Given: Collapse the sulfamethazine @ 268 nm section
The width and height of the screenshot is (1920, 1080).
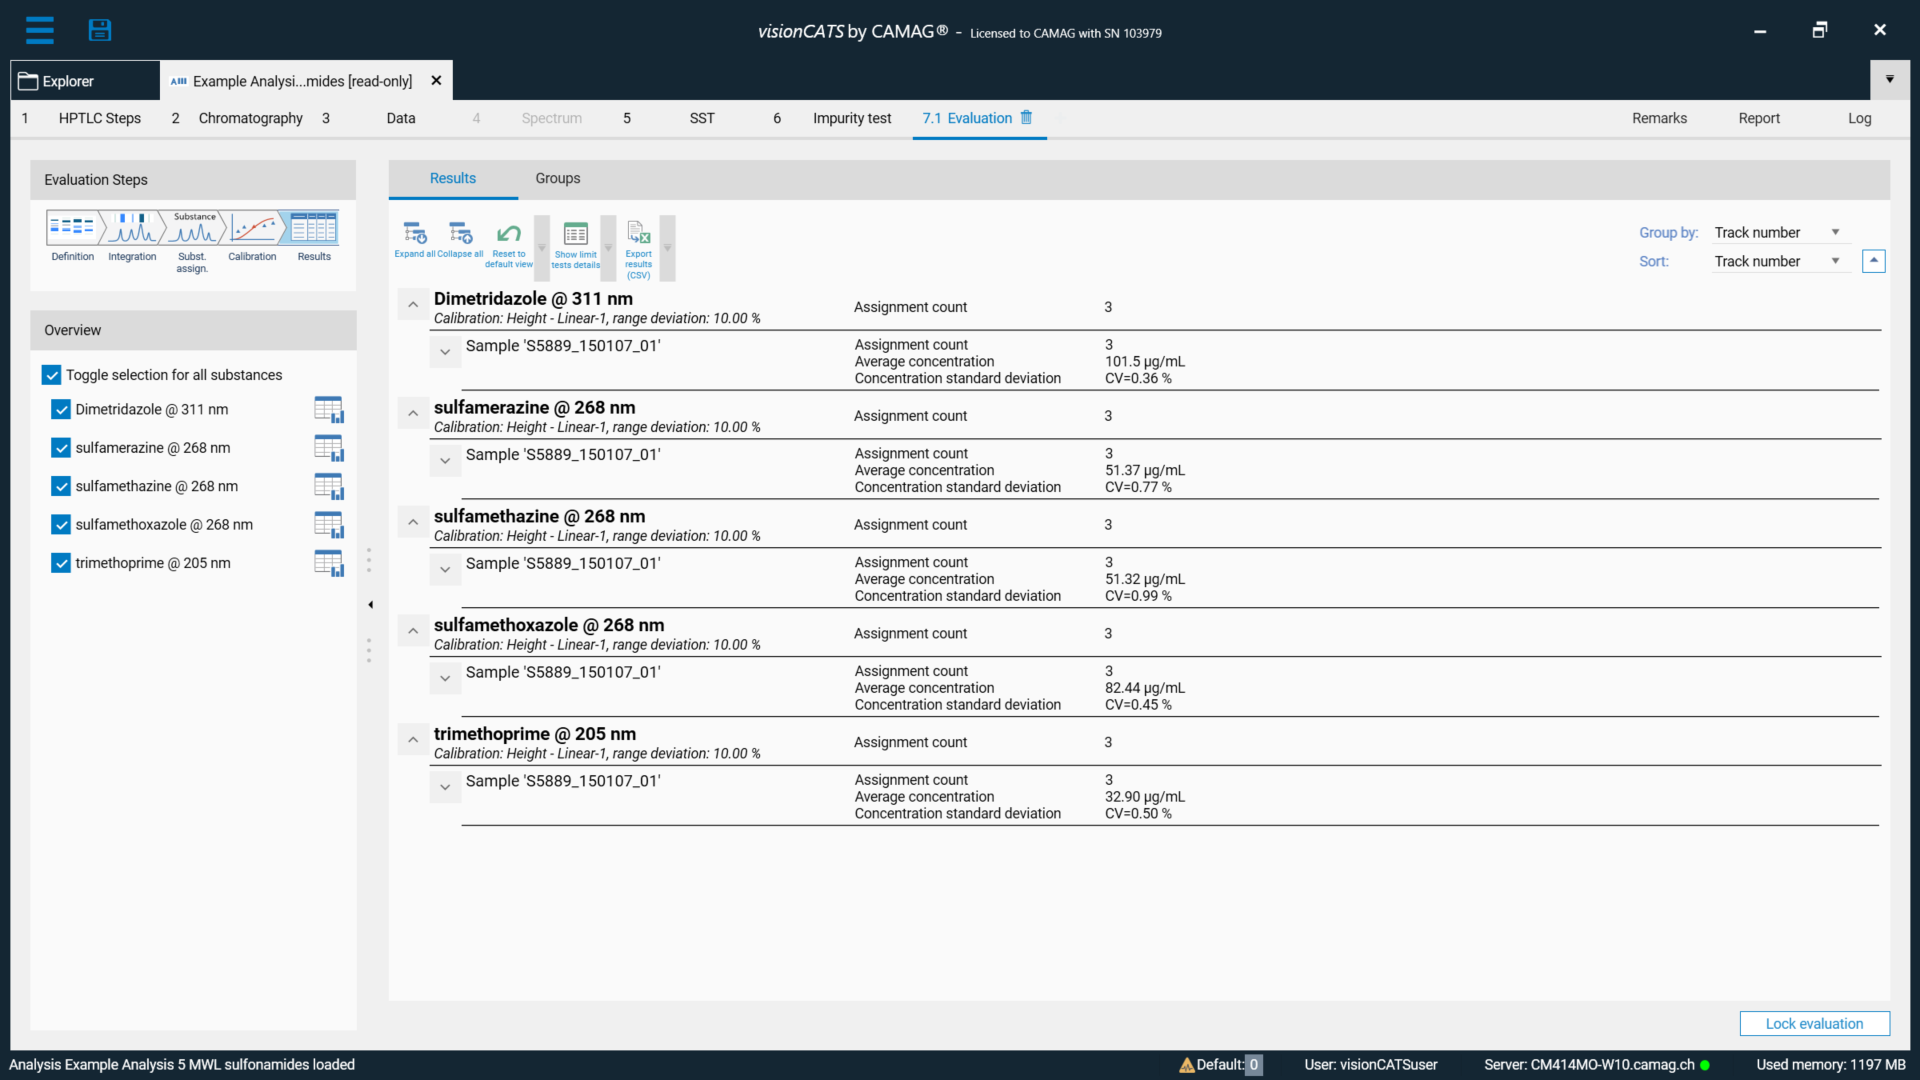Looking at the screenshot, I should pyautogui.click(x=412, y=521).
